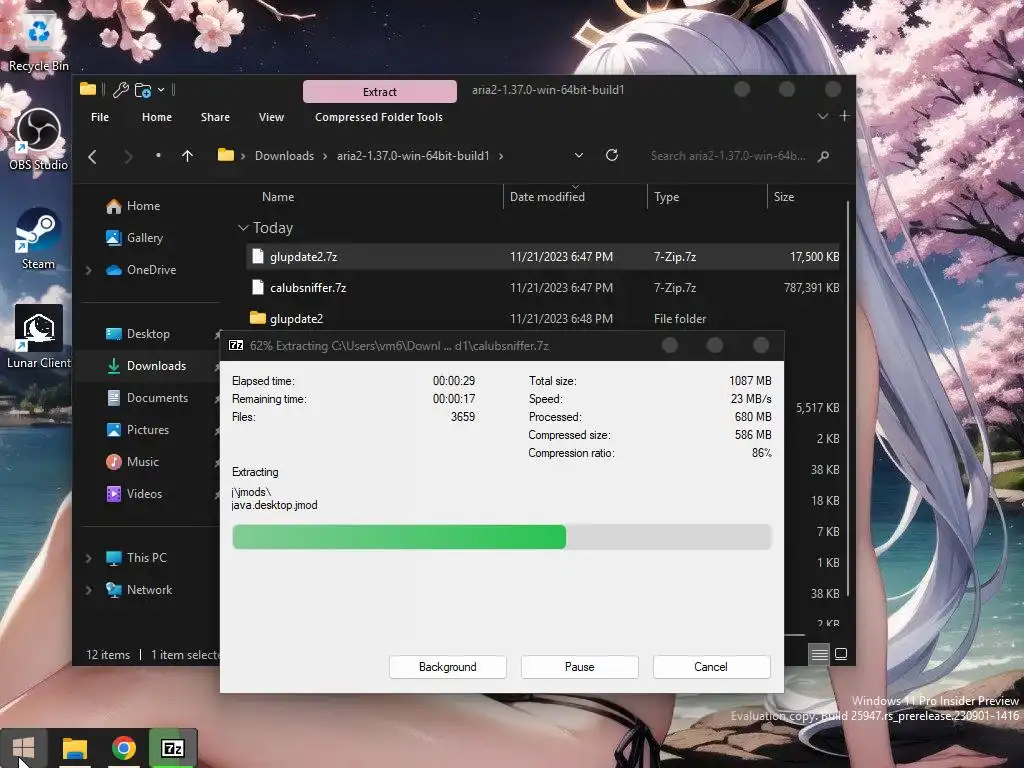Switch to large icons view layout
The height and width of the screenshot is (768, 1024).
841,654
